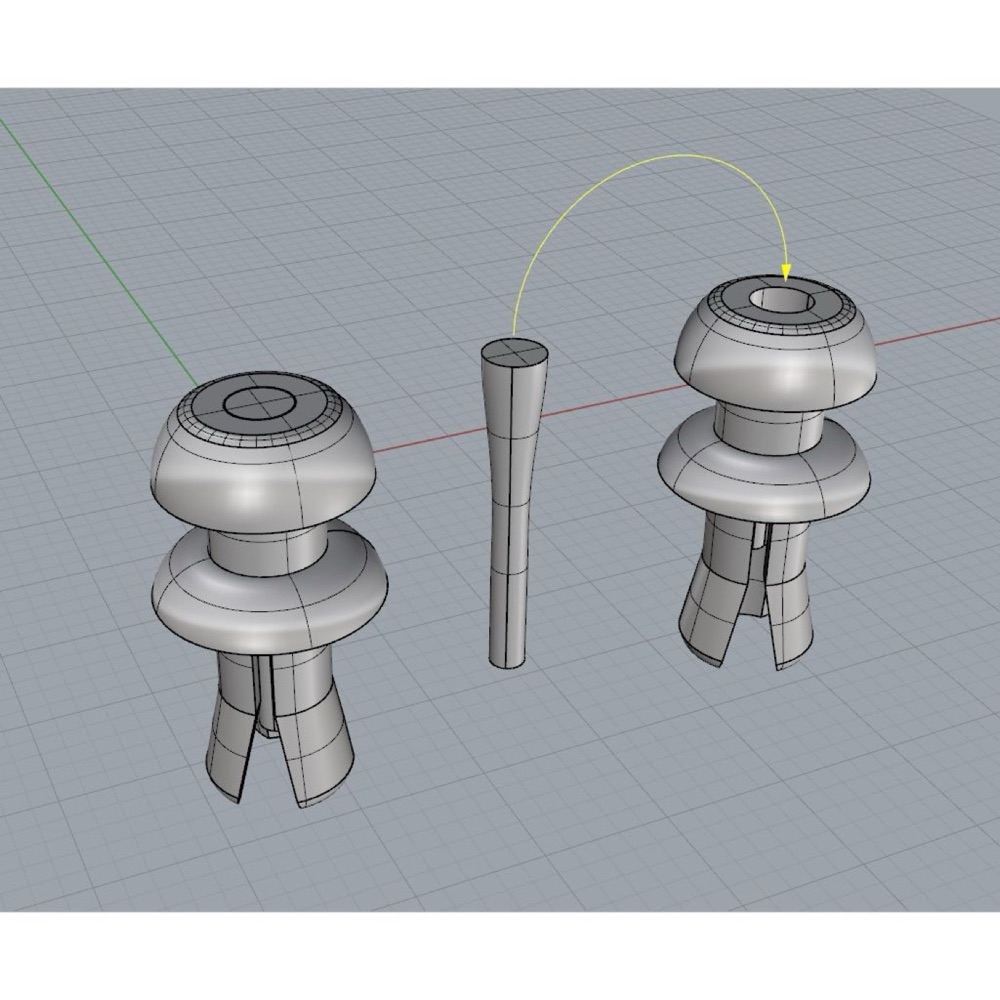Click the right rivet's neck between flanges

(767, 424)
